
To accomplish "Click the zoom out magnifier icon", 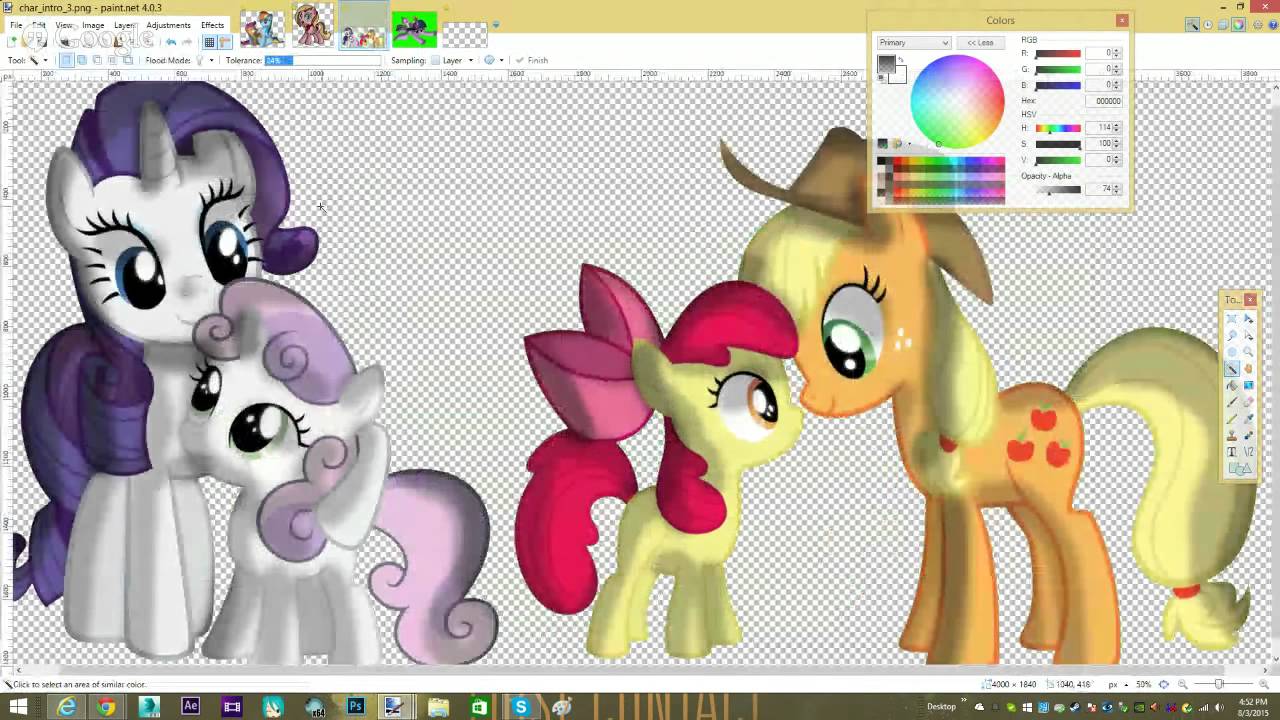I will click(x=1183, y=685).
